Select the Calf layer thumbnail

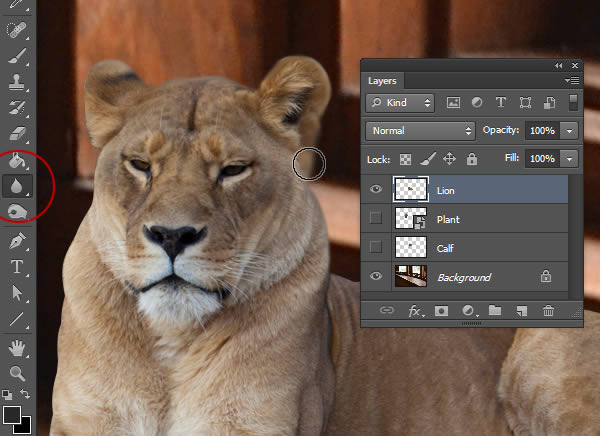pyautogui.click(x=411, y=247)
